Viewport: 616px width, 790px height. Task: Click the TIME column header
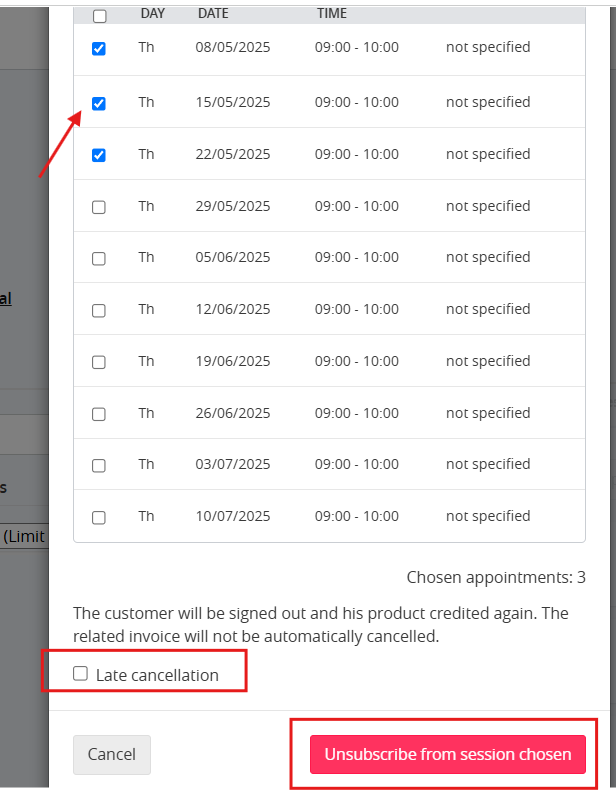coord(332,13)
